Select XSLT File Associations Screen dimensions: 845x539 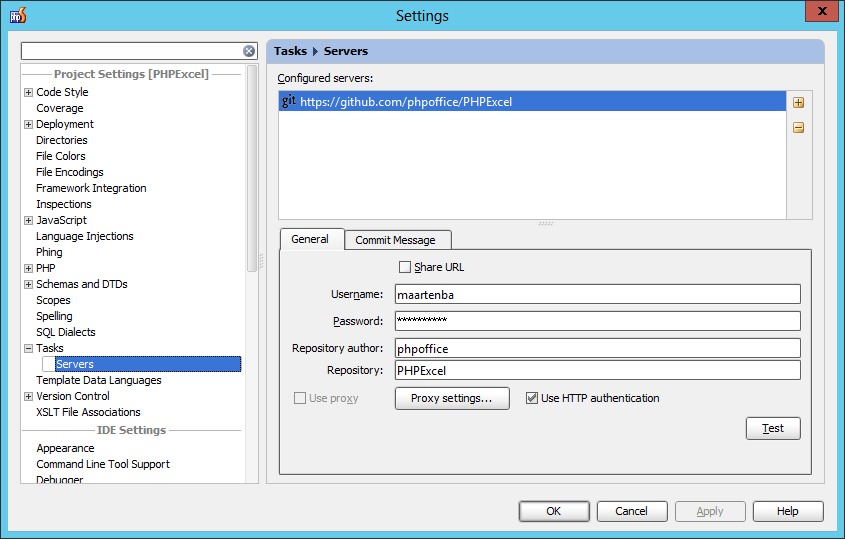pyautogui.click(x=88, y=412)
